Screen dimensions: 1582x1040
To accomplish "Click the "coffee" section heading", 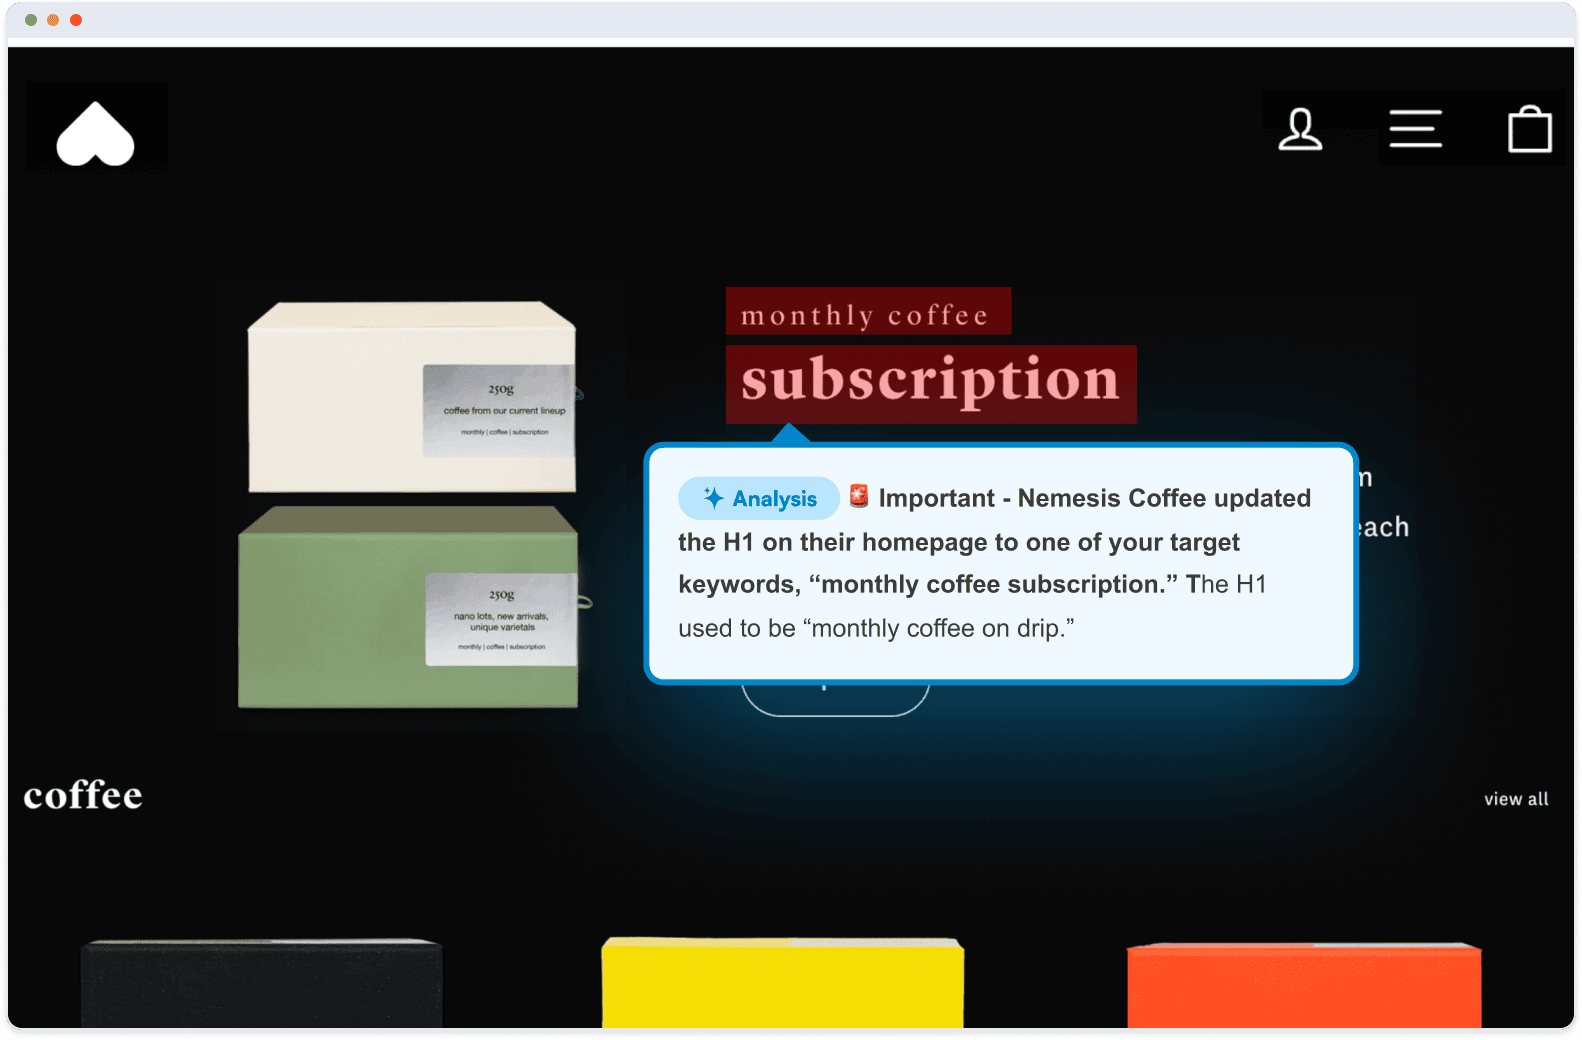I will tap(83, 795).
